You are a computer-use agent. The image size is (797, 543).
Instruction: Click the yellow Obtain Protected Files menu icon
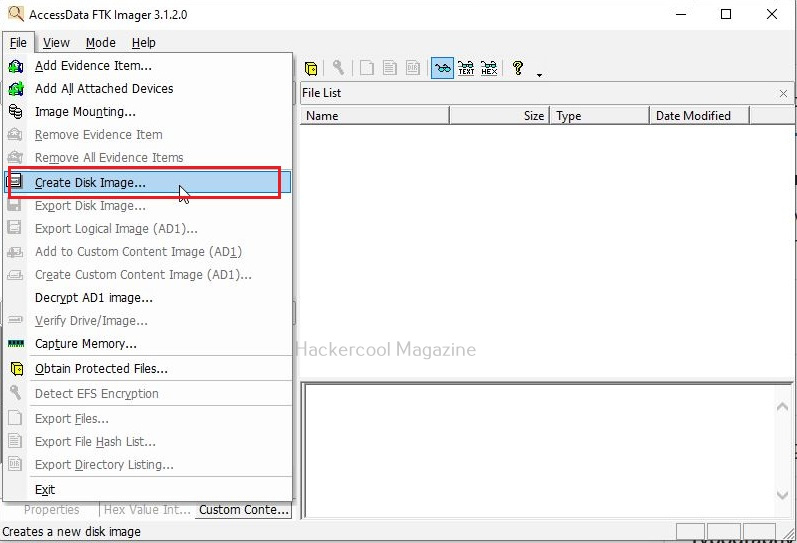coord(16,369)
